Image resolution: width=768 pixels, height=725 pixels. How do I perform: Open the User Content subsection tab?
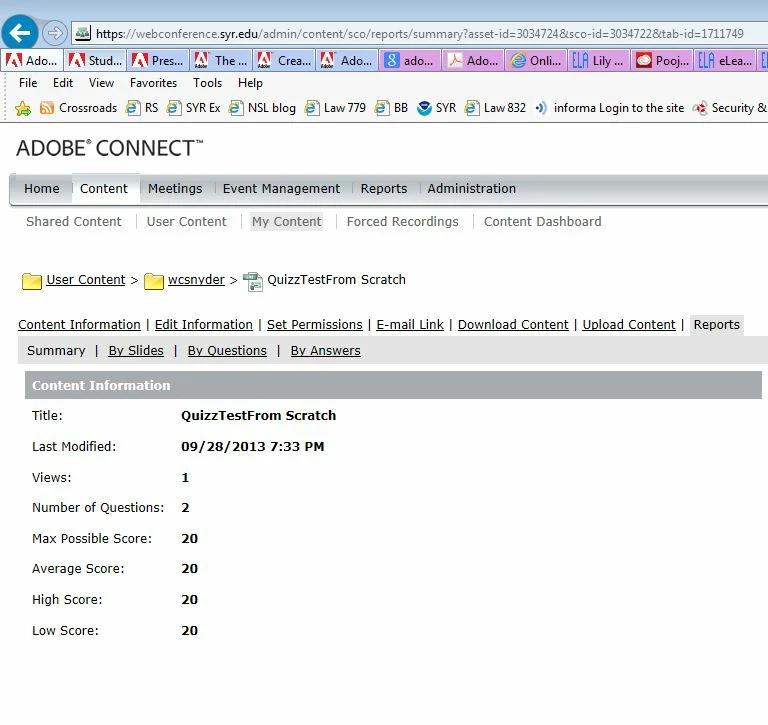187,221
